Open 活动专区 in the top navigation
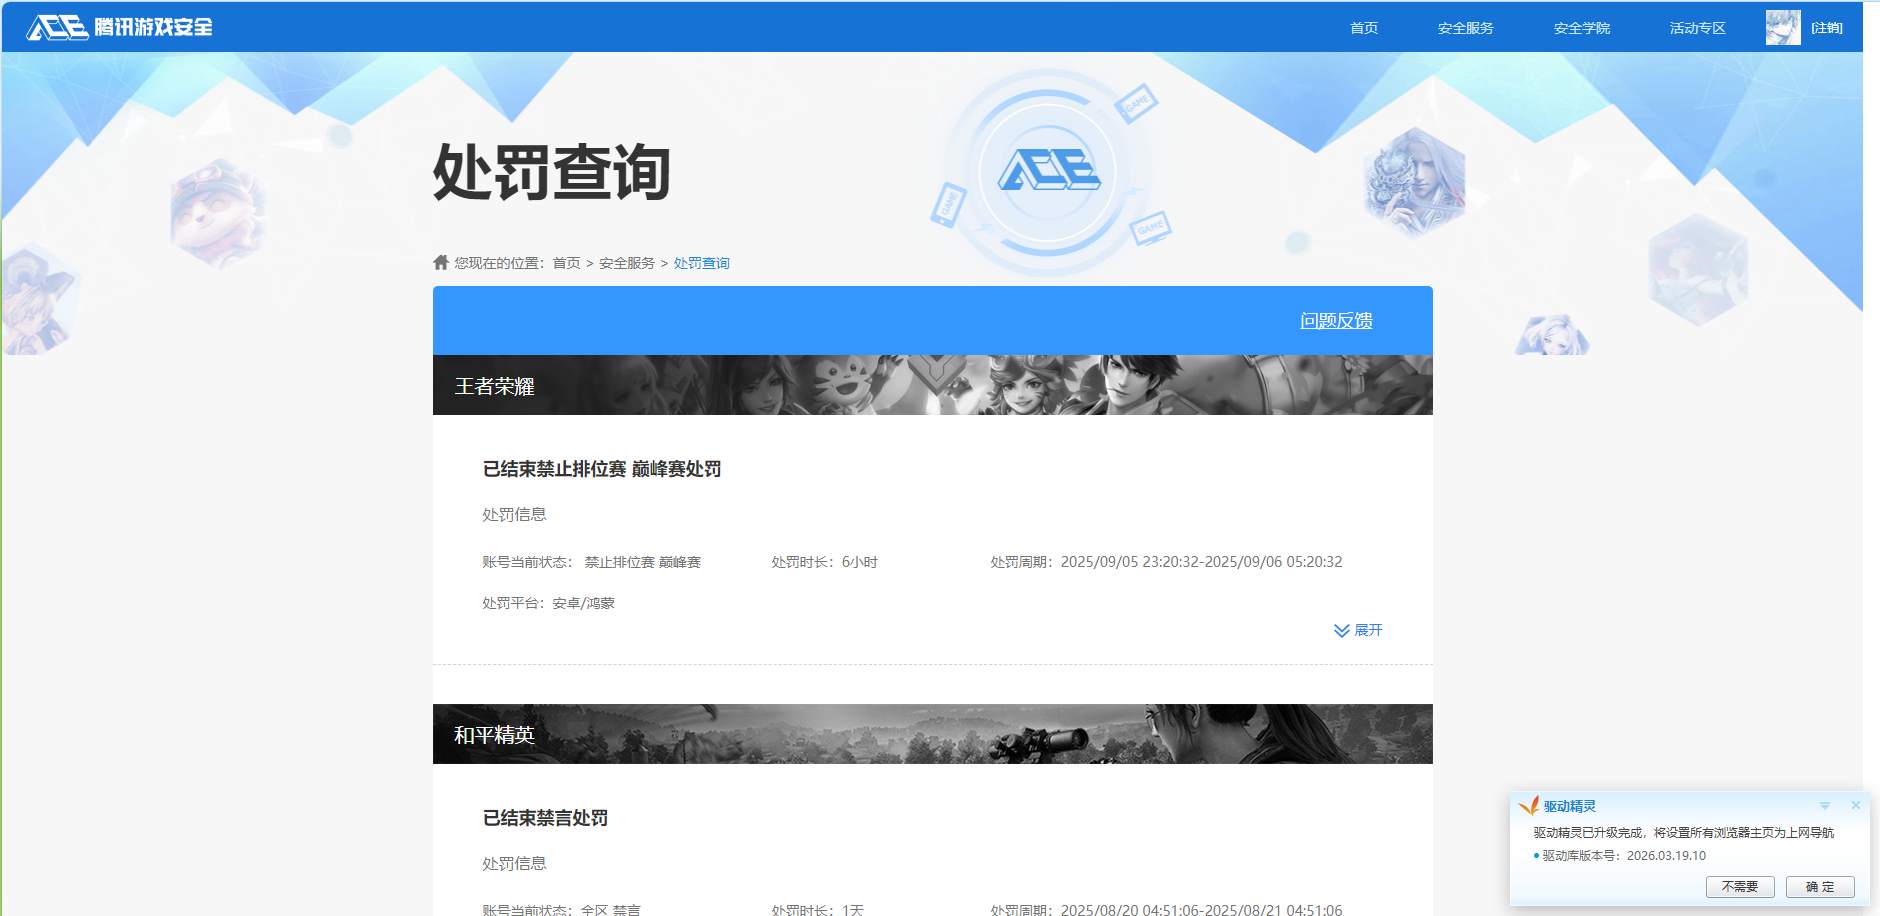This screenshot has width=1880, height=916. [1697, 28]
